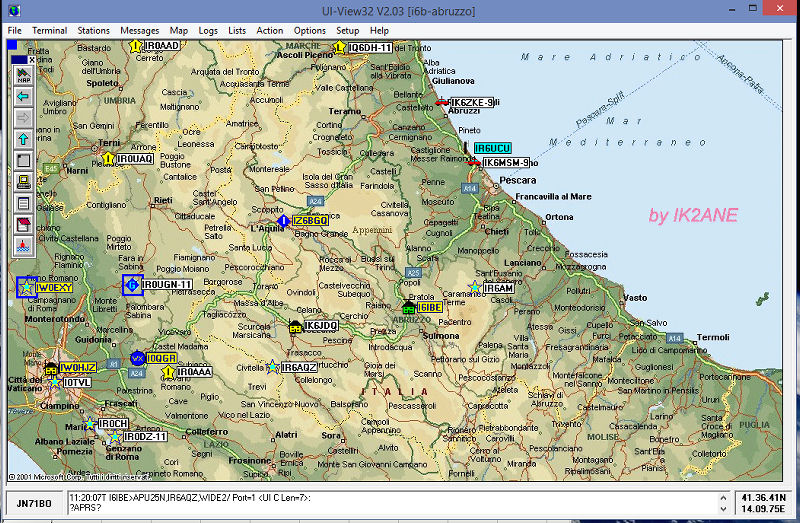Open the Terminal menu
This screenshot has height=523, width=800.
coord(49,31)
